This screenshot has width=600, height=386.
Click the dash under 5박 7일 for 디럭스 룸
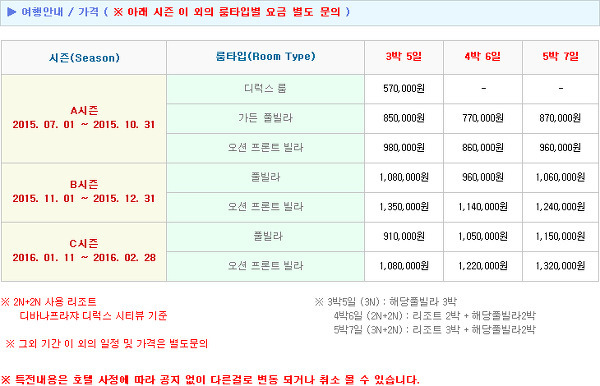(561, 89)
